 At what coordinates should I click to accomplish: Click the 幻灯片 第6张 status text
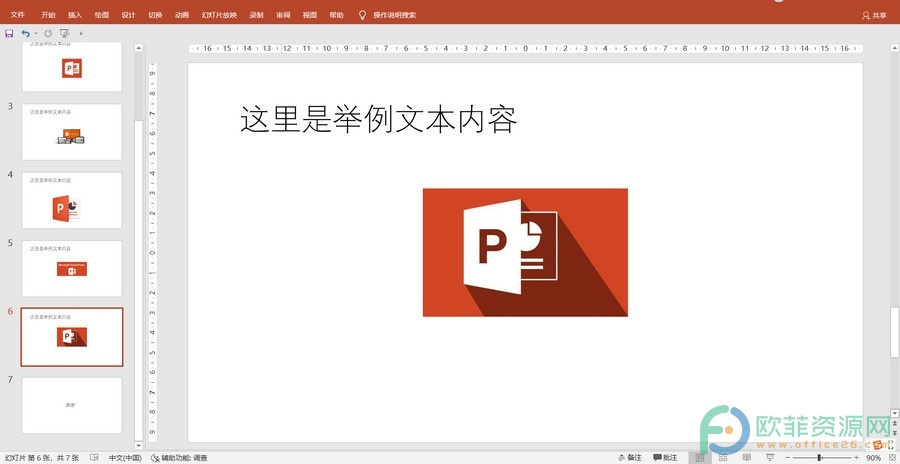pyautogui.click(x=41, y=458)
